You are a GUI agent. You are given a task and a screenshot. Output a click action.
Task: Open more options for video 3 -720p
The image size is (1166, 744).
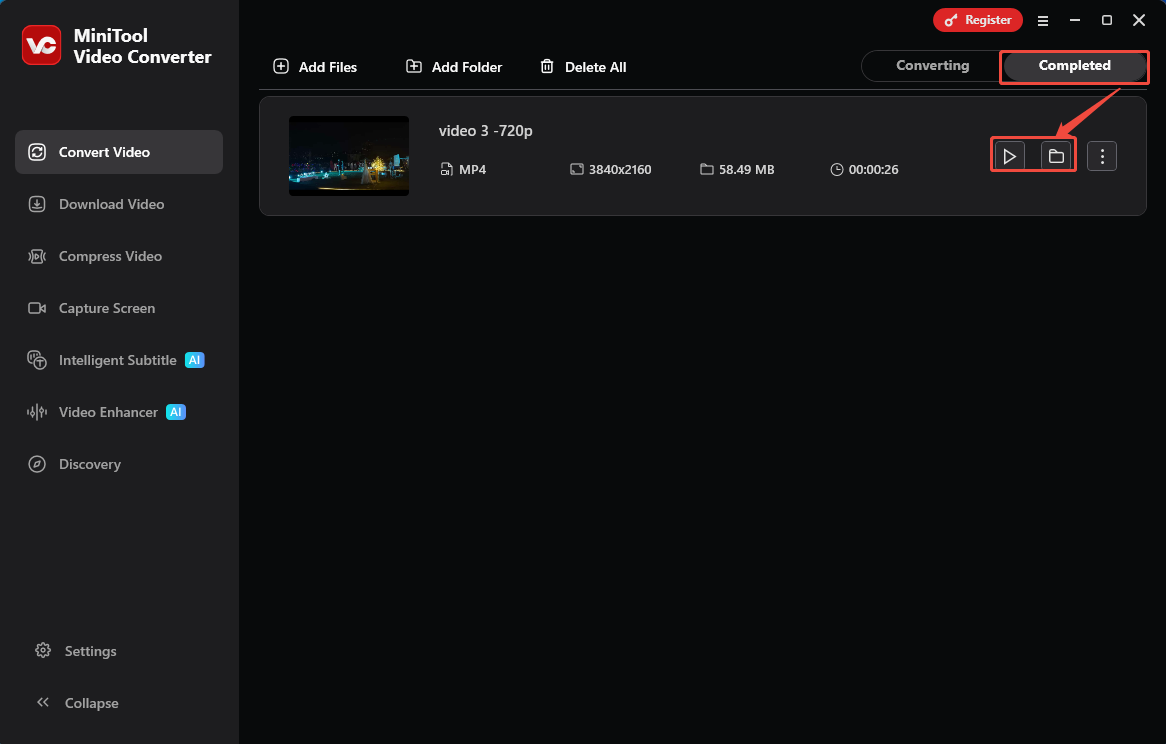1102,156
